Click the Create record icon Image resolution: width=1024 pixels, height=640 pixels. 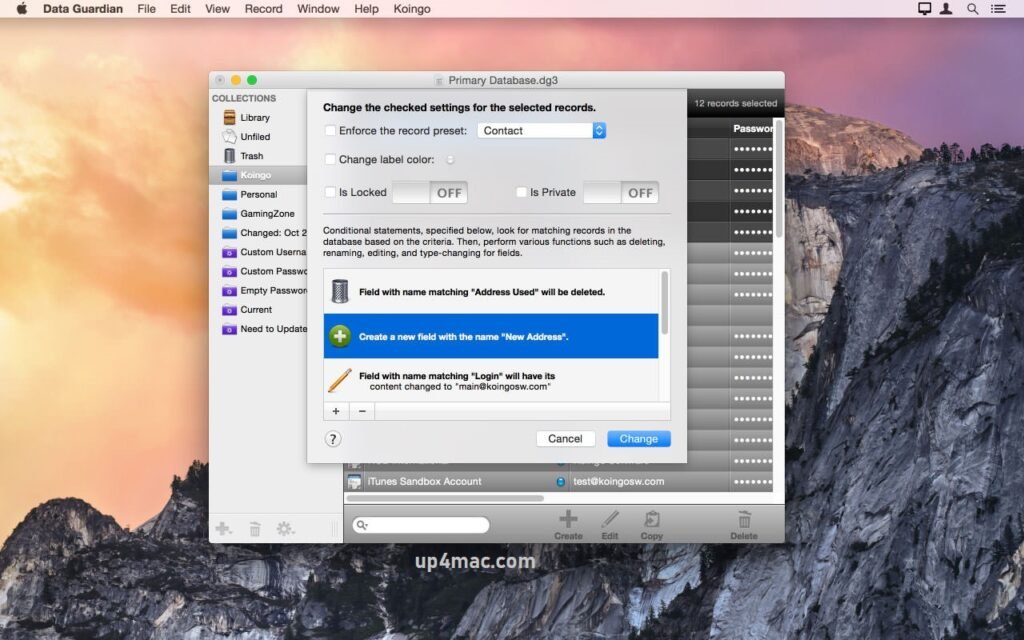567,519
